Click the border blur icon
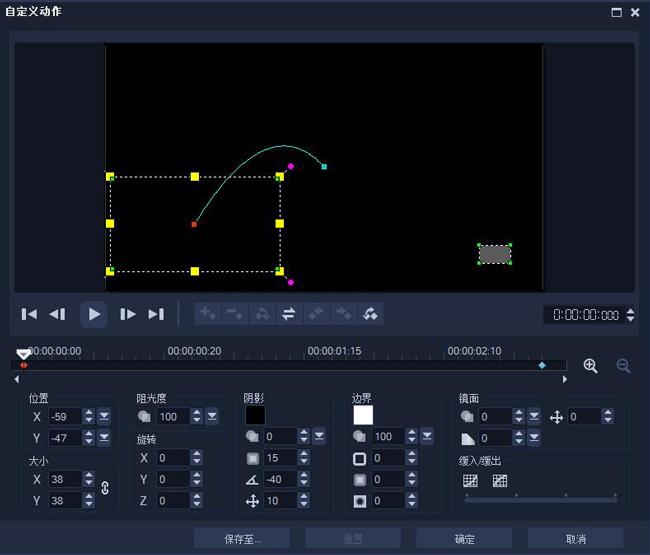Screen dimensions: 650x555 (x=359, y=480)
